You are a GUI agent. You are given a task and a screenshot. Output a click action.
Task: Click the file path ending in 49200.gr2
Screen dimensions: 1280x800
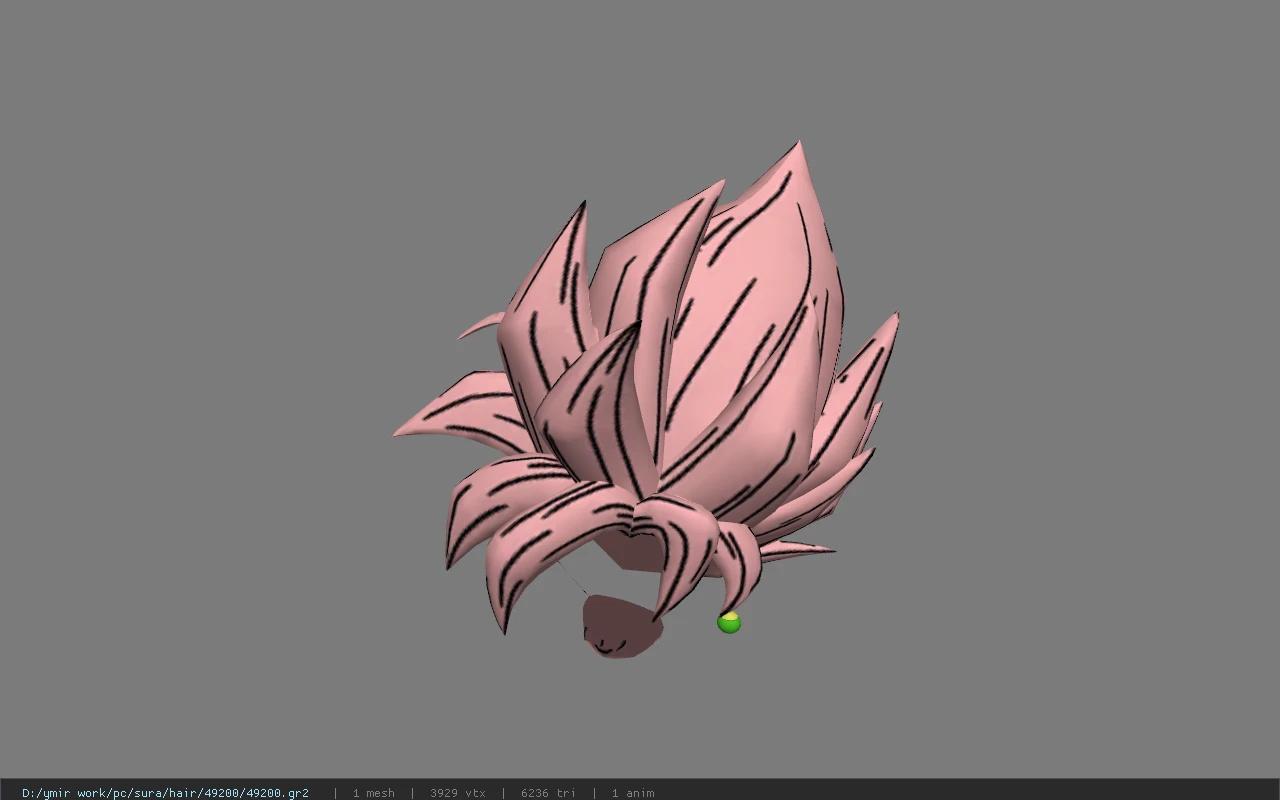pyautogui.click(x=165, y=793)
